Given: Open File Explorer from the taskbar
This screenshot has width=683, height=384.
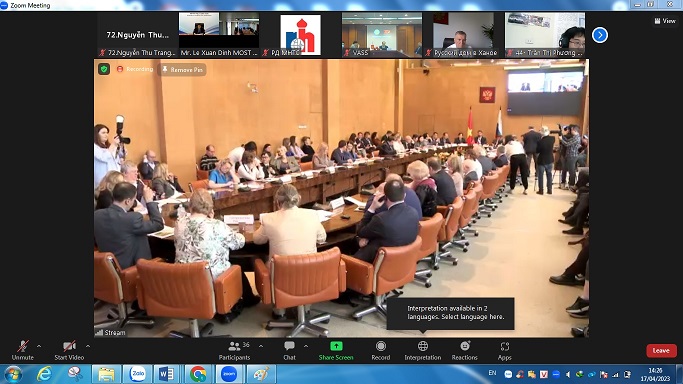Looking at the screenshot, I should 106,374.
